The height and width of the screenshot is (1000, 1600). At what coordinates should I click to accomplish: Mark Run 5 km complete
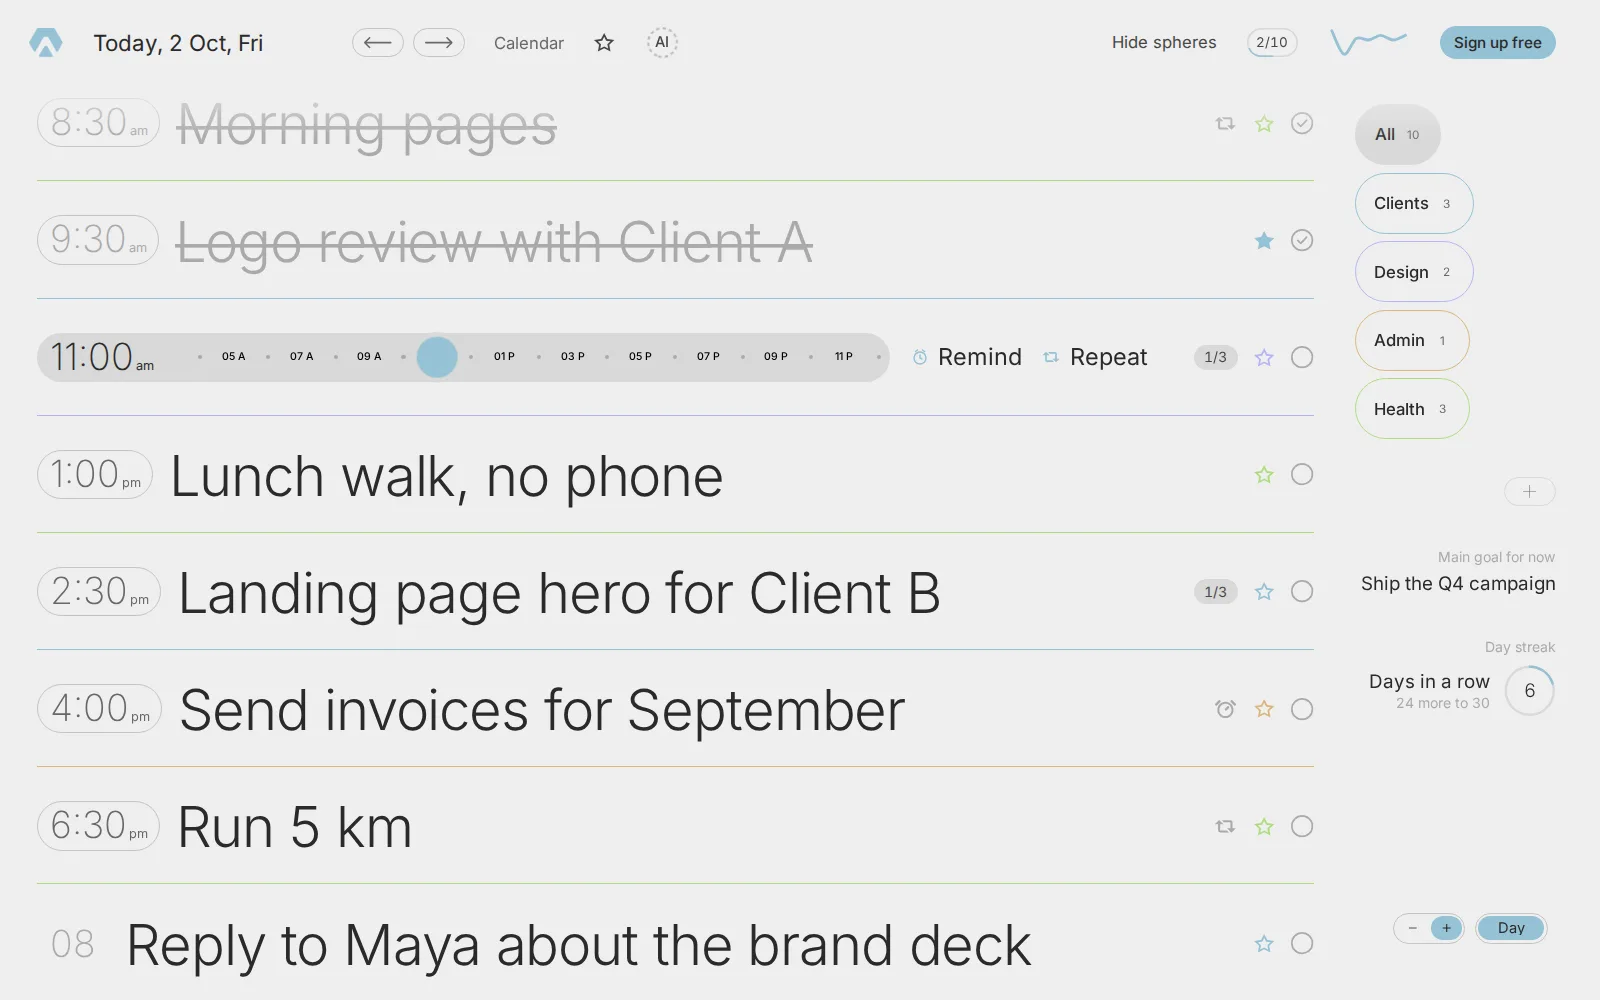(x=1302, y=826)
